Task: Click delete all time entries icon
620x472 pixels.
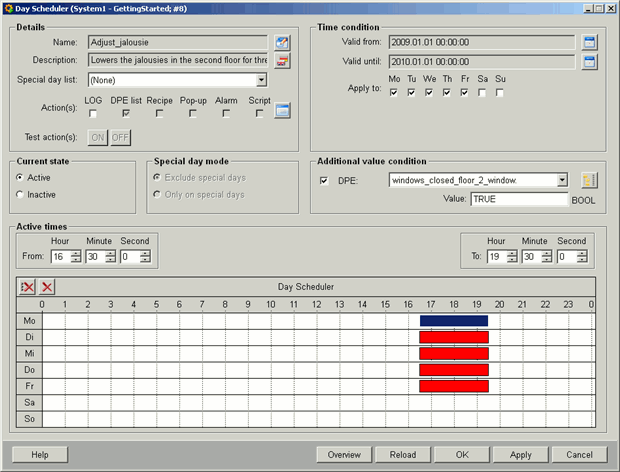Action: pyautogui.click(x=28, y=287)
